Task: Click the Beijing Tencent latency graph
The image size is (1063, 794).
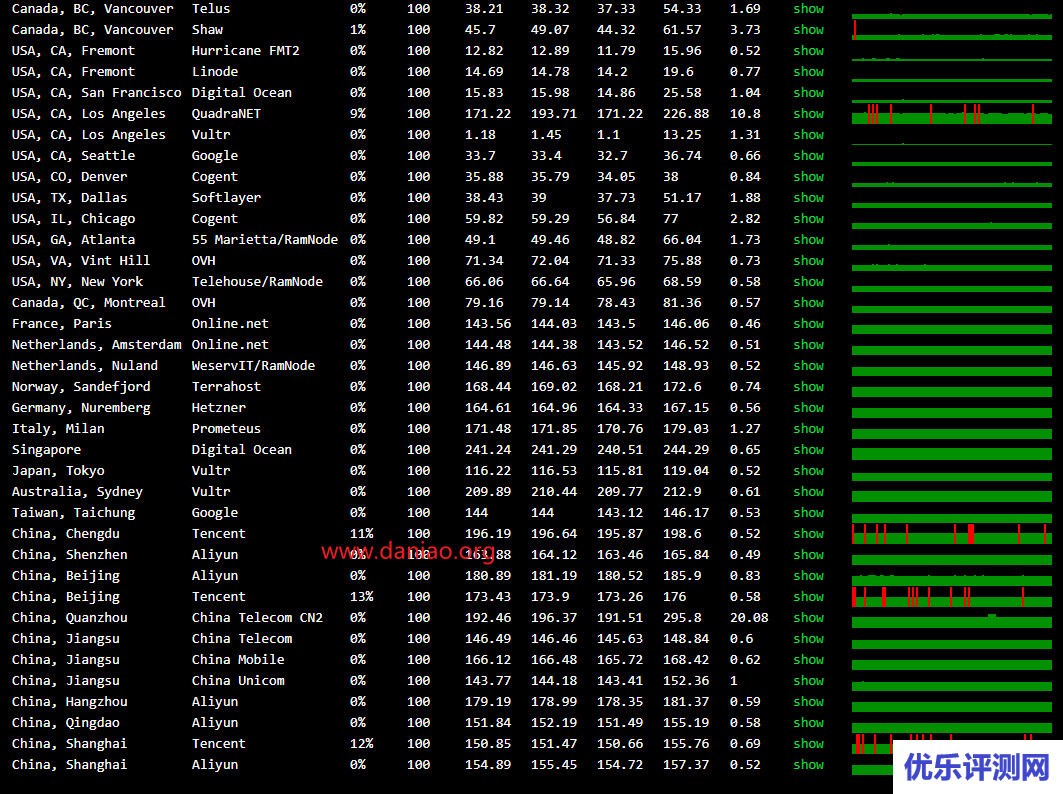Action: (951, 598)
